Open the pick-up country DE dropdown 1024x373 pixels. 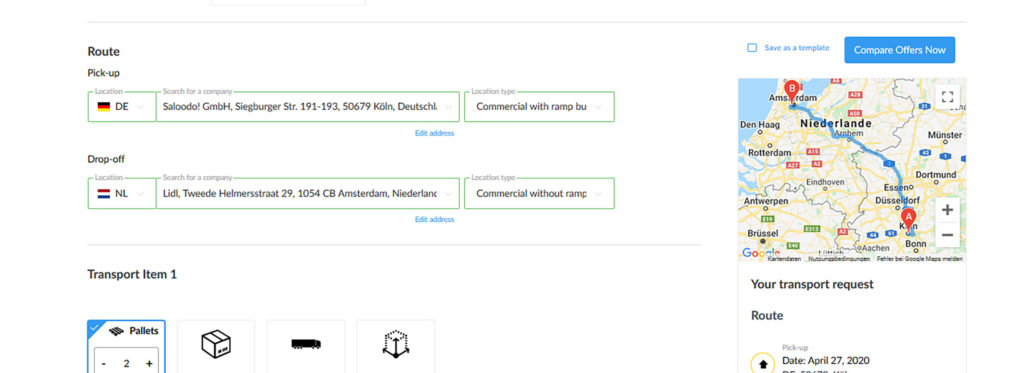point(122,106)
